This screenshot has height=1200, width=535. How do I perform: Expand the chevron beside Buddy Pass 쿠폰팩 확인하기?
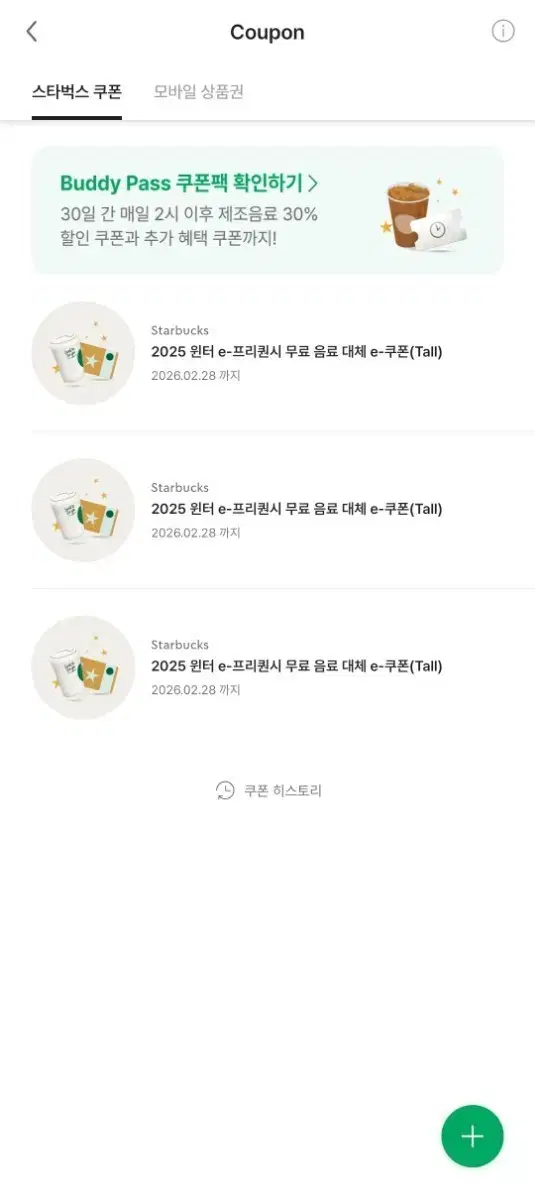[313, 183]
